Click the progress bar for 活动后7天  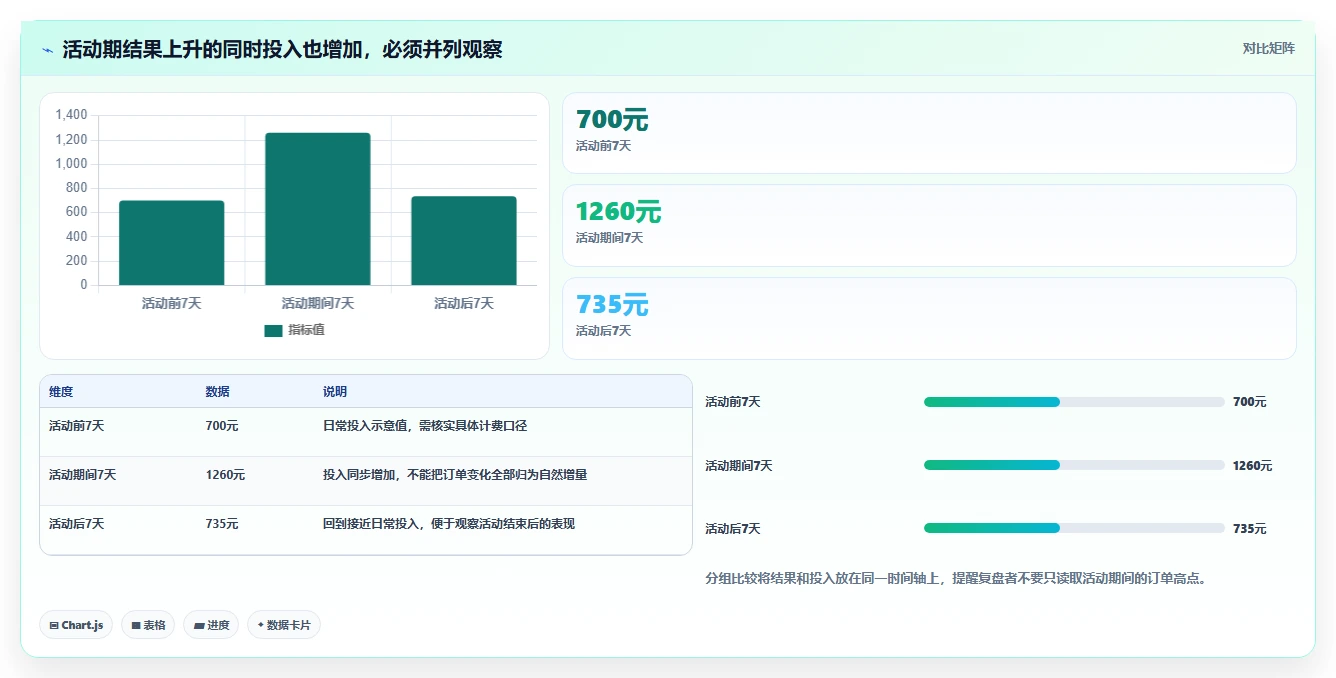(1074, 528)
